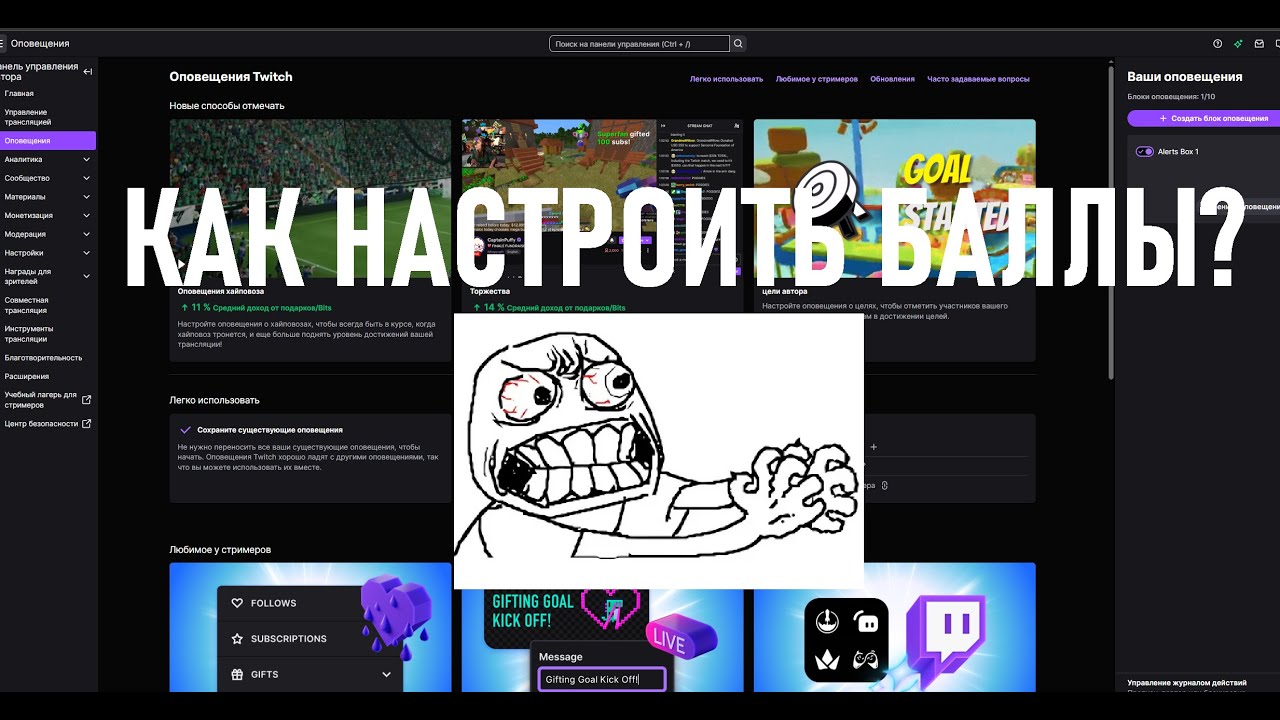Expand the GIFTS dropdown chevron
Viewport: 1280px width, 720px height.
(386, 675)
